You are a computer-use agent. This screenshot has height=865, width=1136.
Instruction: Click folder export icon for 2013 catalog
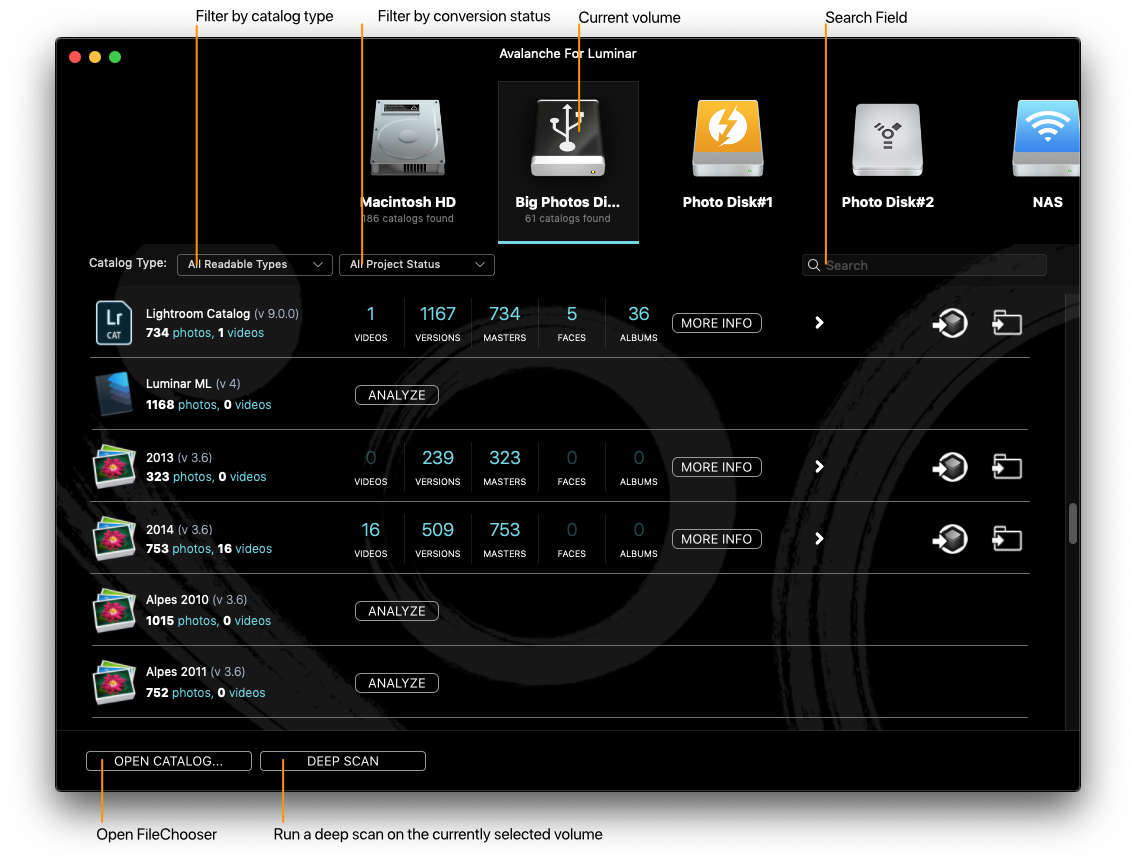(x=1007, y=467)
